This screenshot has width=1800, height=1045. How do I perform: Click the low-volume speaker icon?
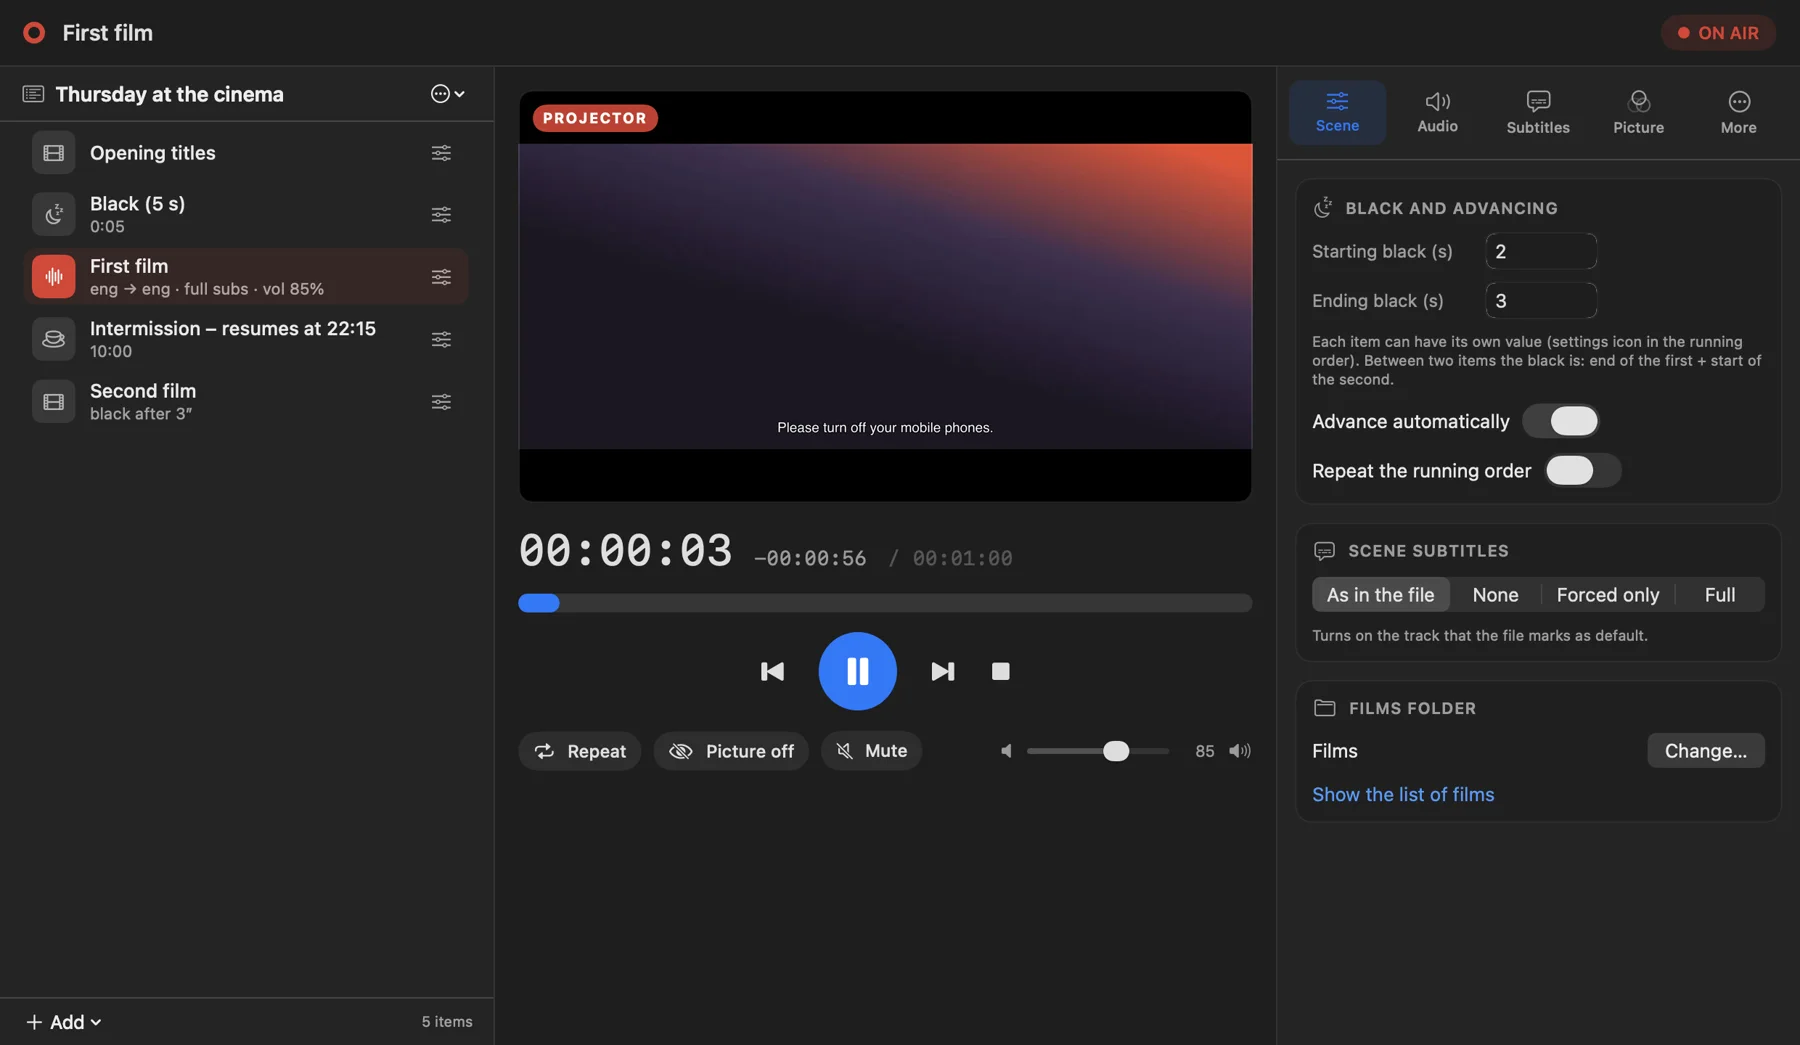1006,751
